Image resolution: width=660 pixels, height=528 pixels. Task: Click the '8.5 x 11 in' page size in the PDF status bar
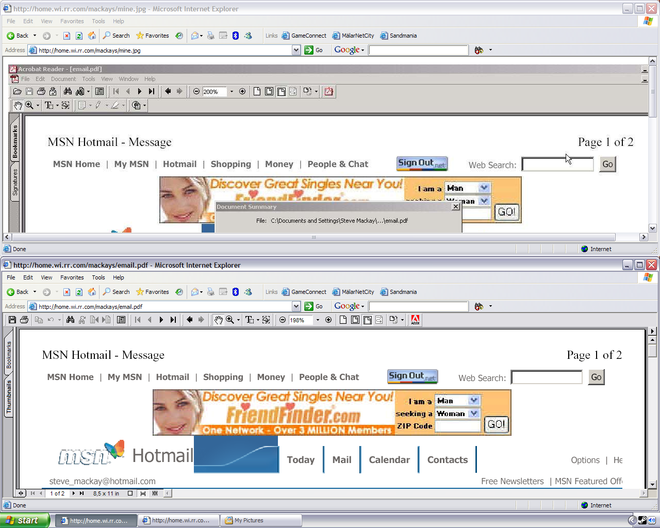[106, 493]
